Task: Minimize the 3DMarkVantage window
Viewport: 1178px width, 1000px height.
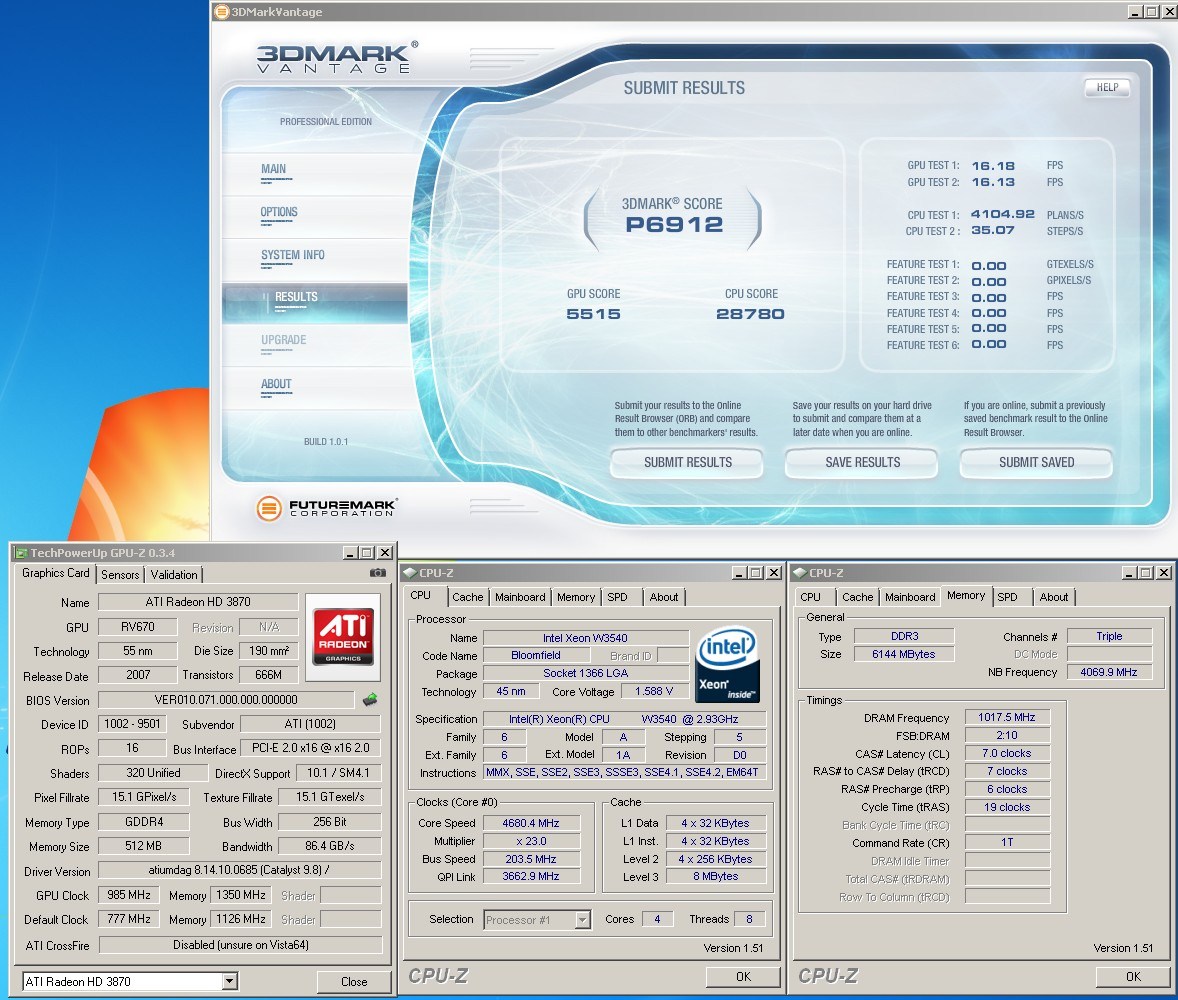Action: 1135,11
